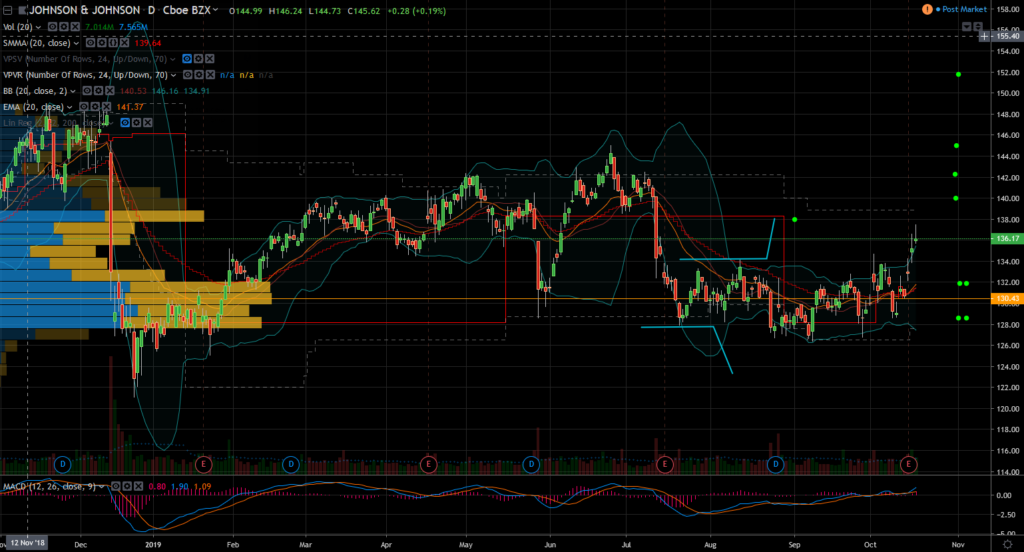This screenshot has width=1024, height=552.
Task: Open settings for the Lin Reg indicator
Action: [136, 123]
